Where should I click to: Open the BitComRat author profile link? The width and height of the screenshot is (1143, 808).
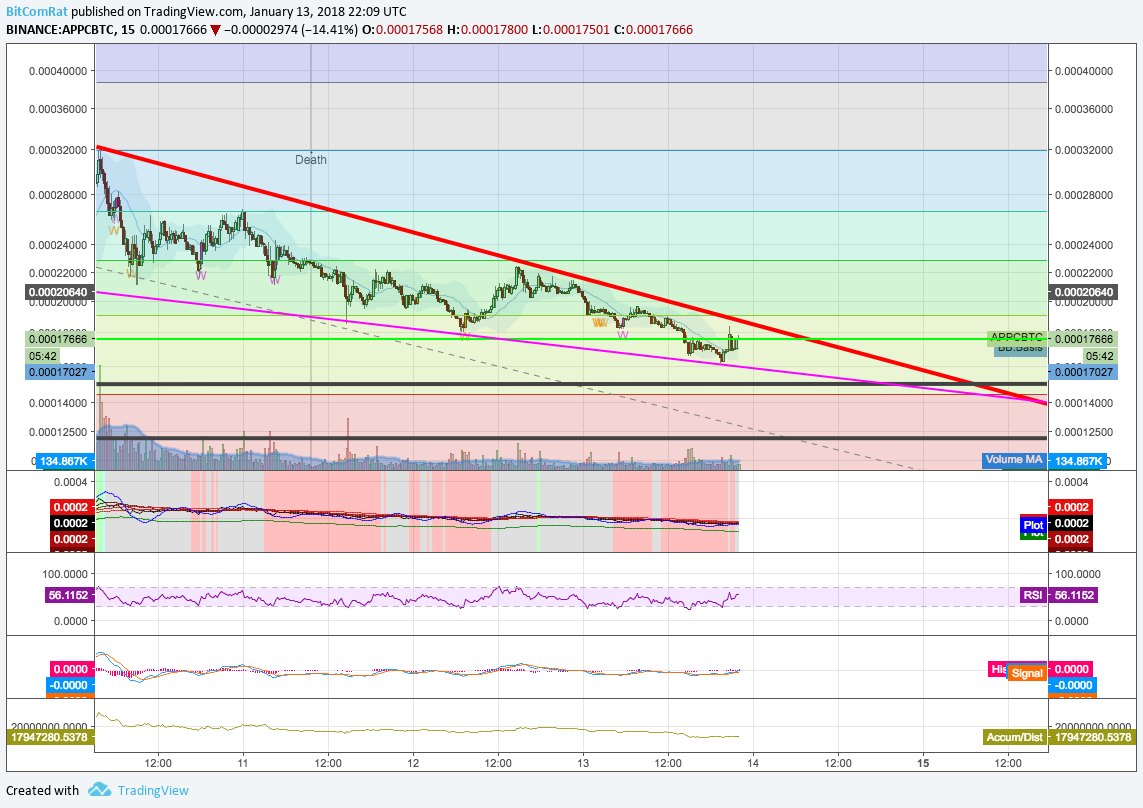pos(37,12)
